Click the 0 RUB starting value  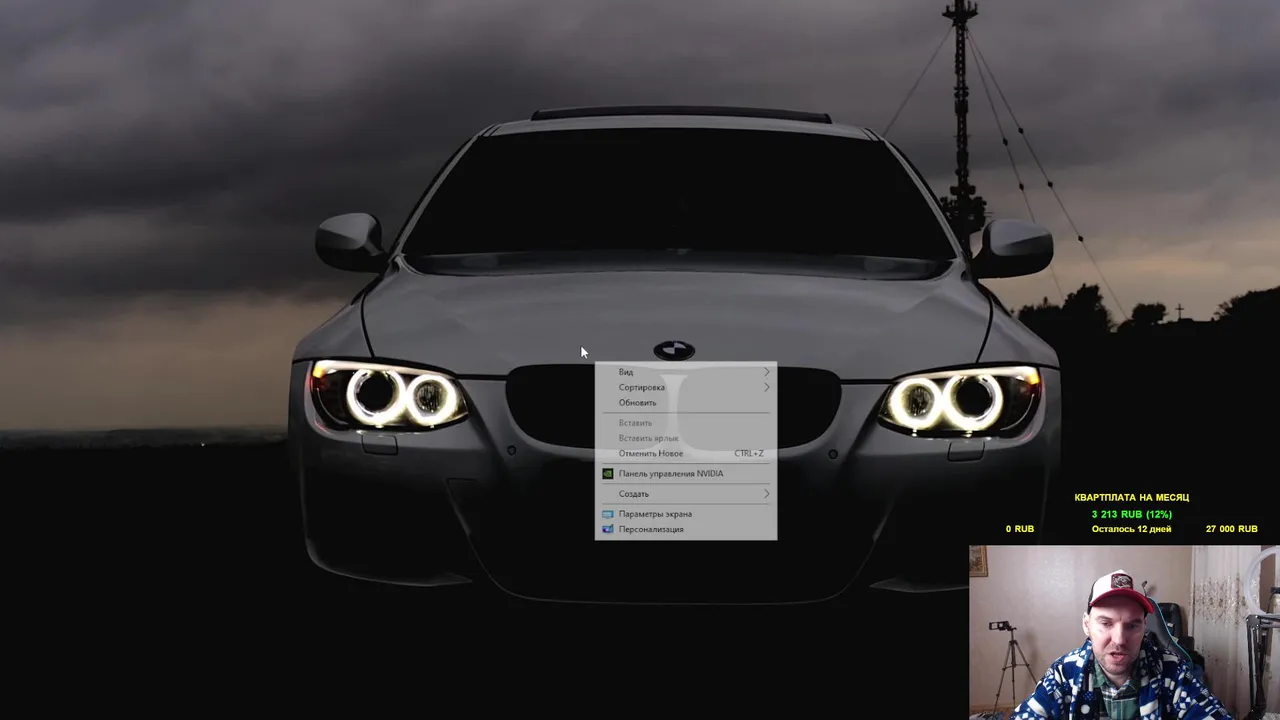point(1020,529)
